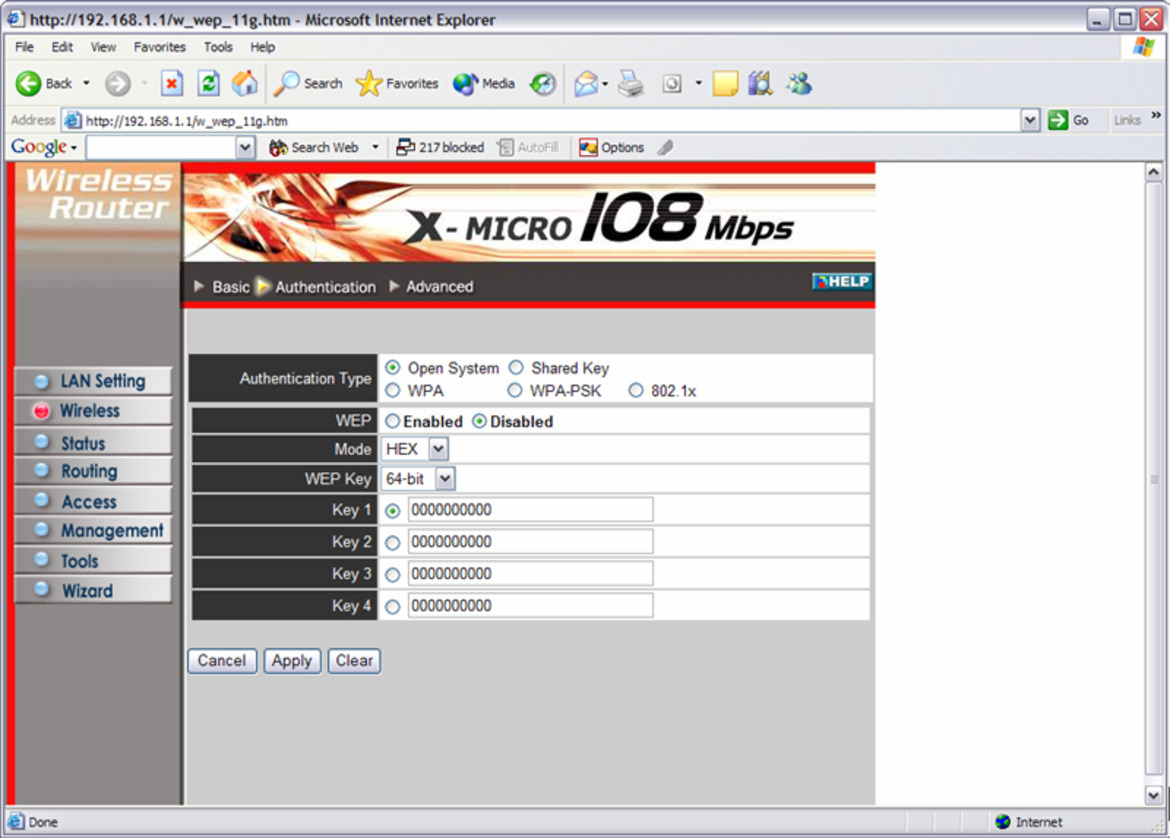Open the Search magnifier in toolbar
This screenshot has width=1170, height=838.
(287, 84)
